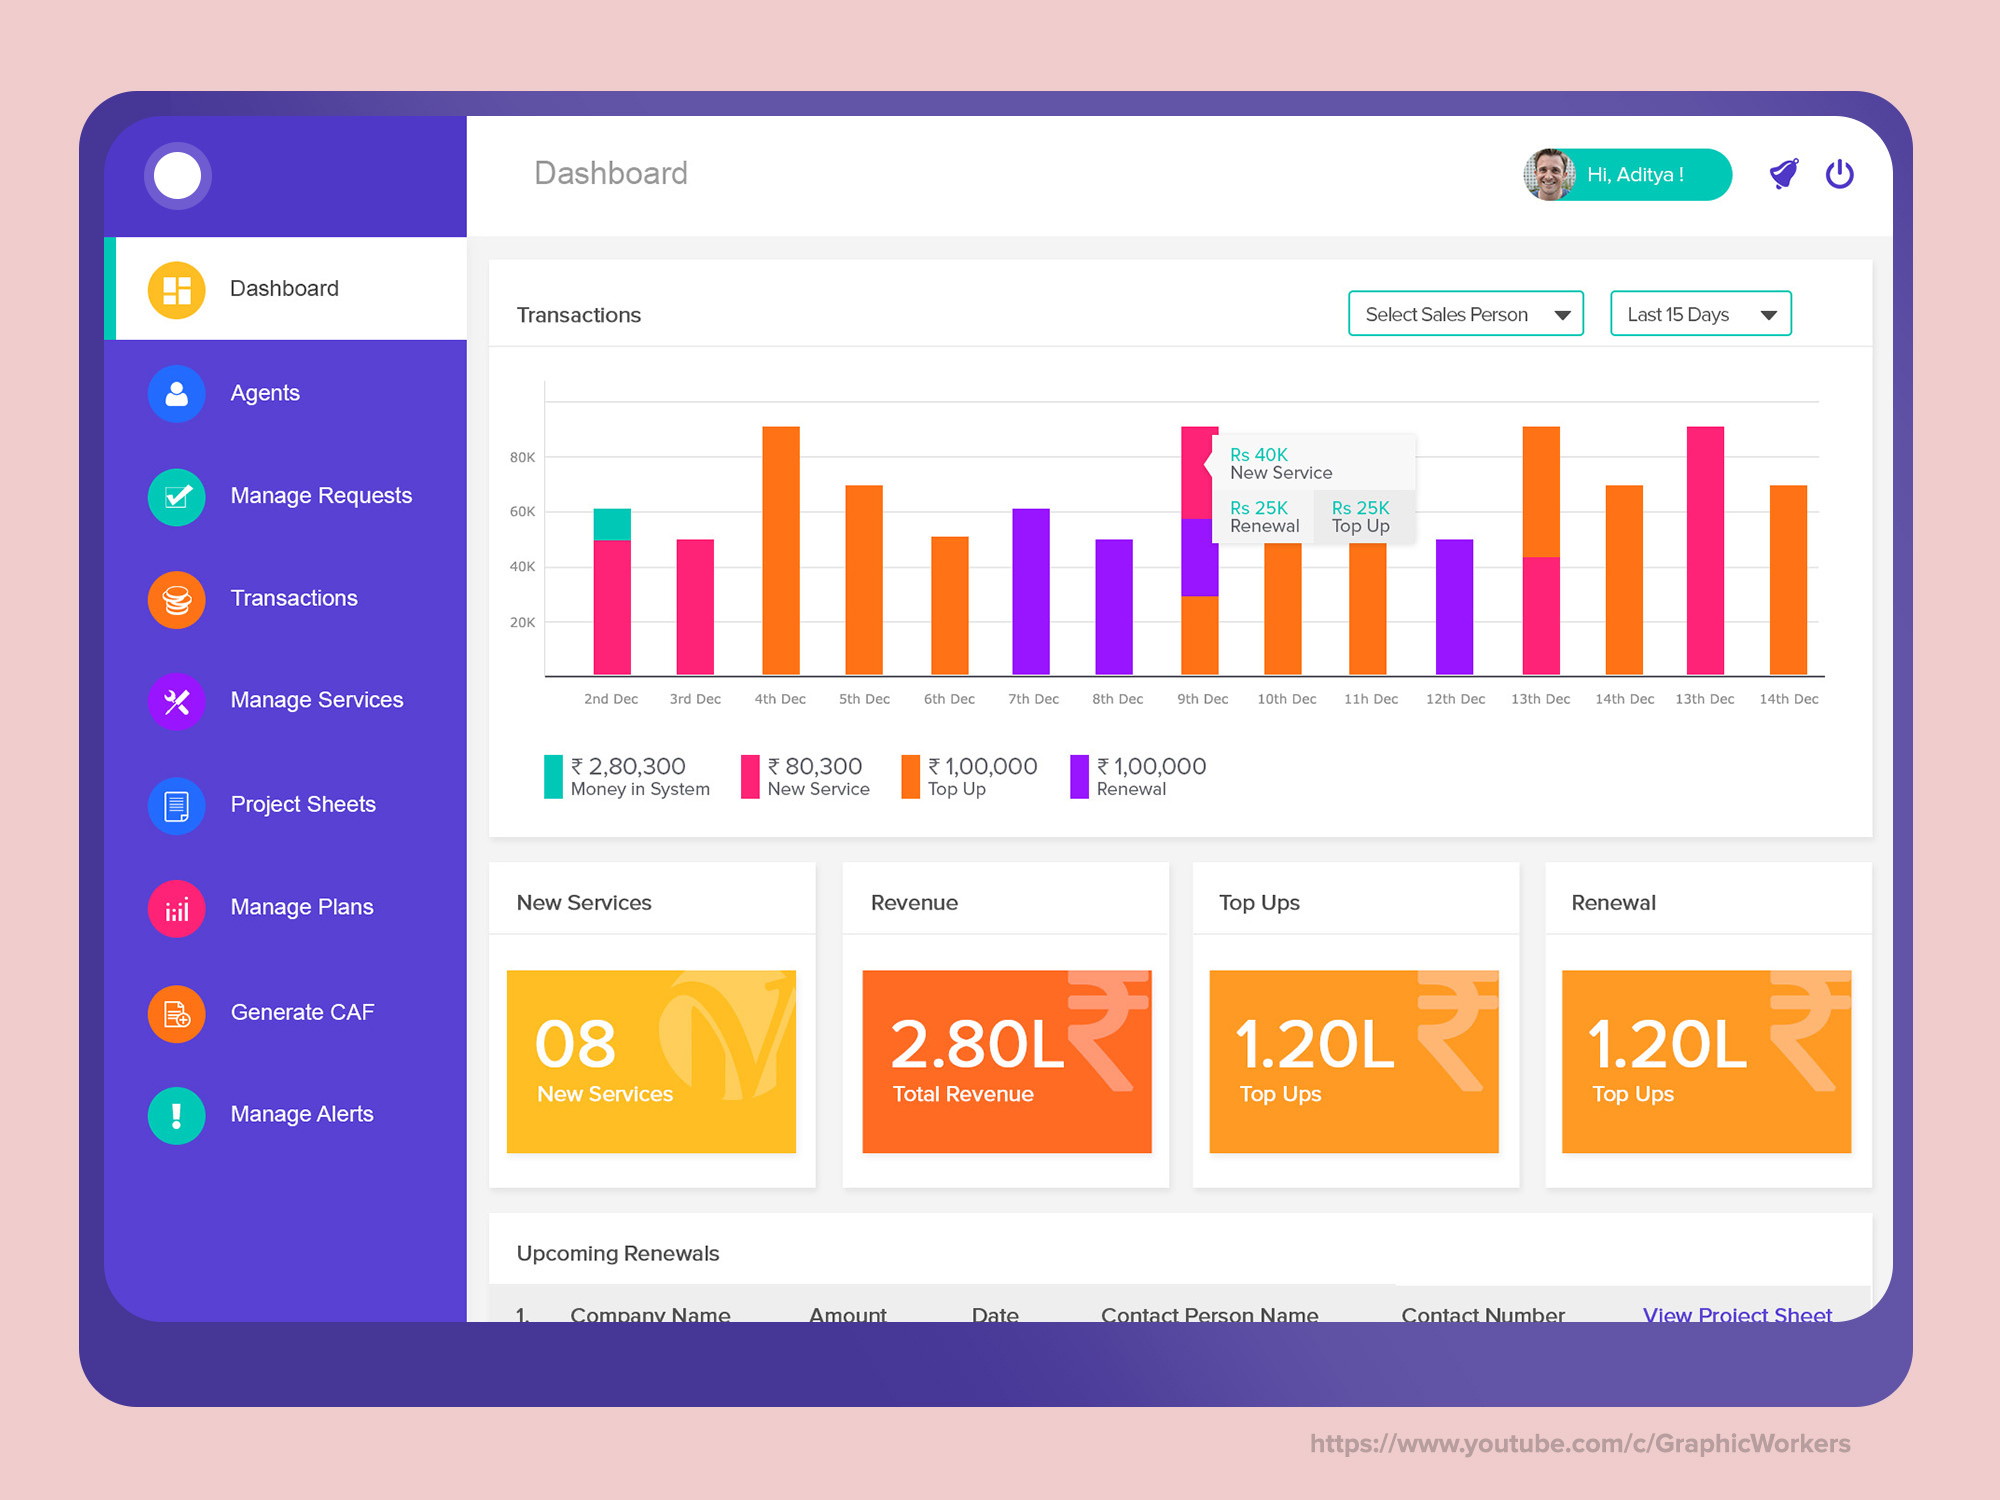Click the Transactions coins icon
The width and height of the screenshot is (2000, 1500).
[177, 599]
